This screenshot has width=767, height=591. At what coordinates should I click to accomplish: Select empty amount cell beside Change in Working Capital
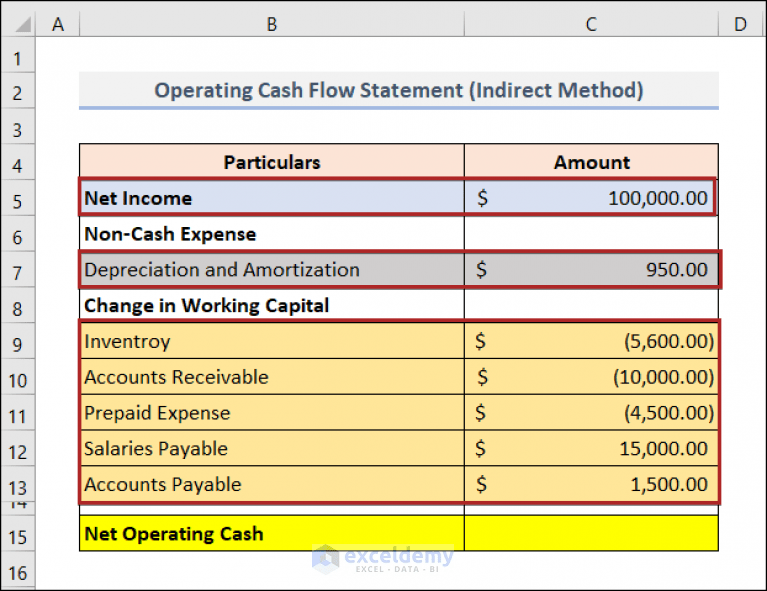[591, 305]
